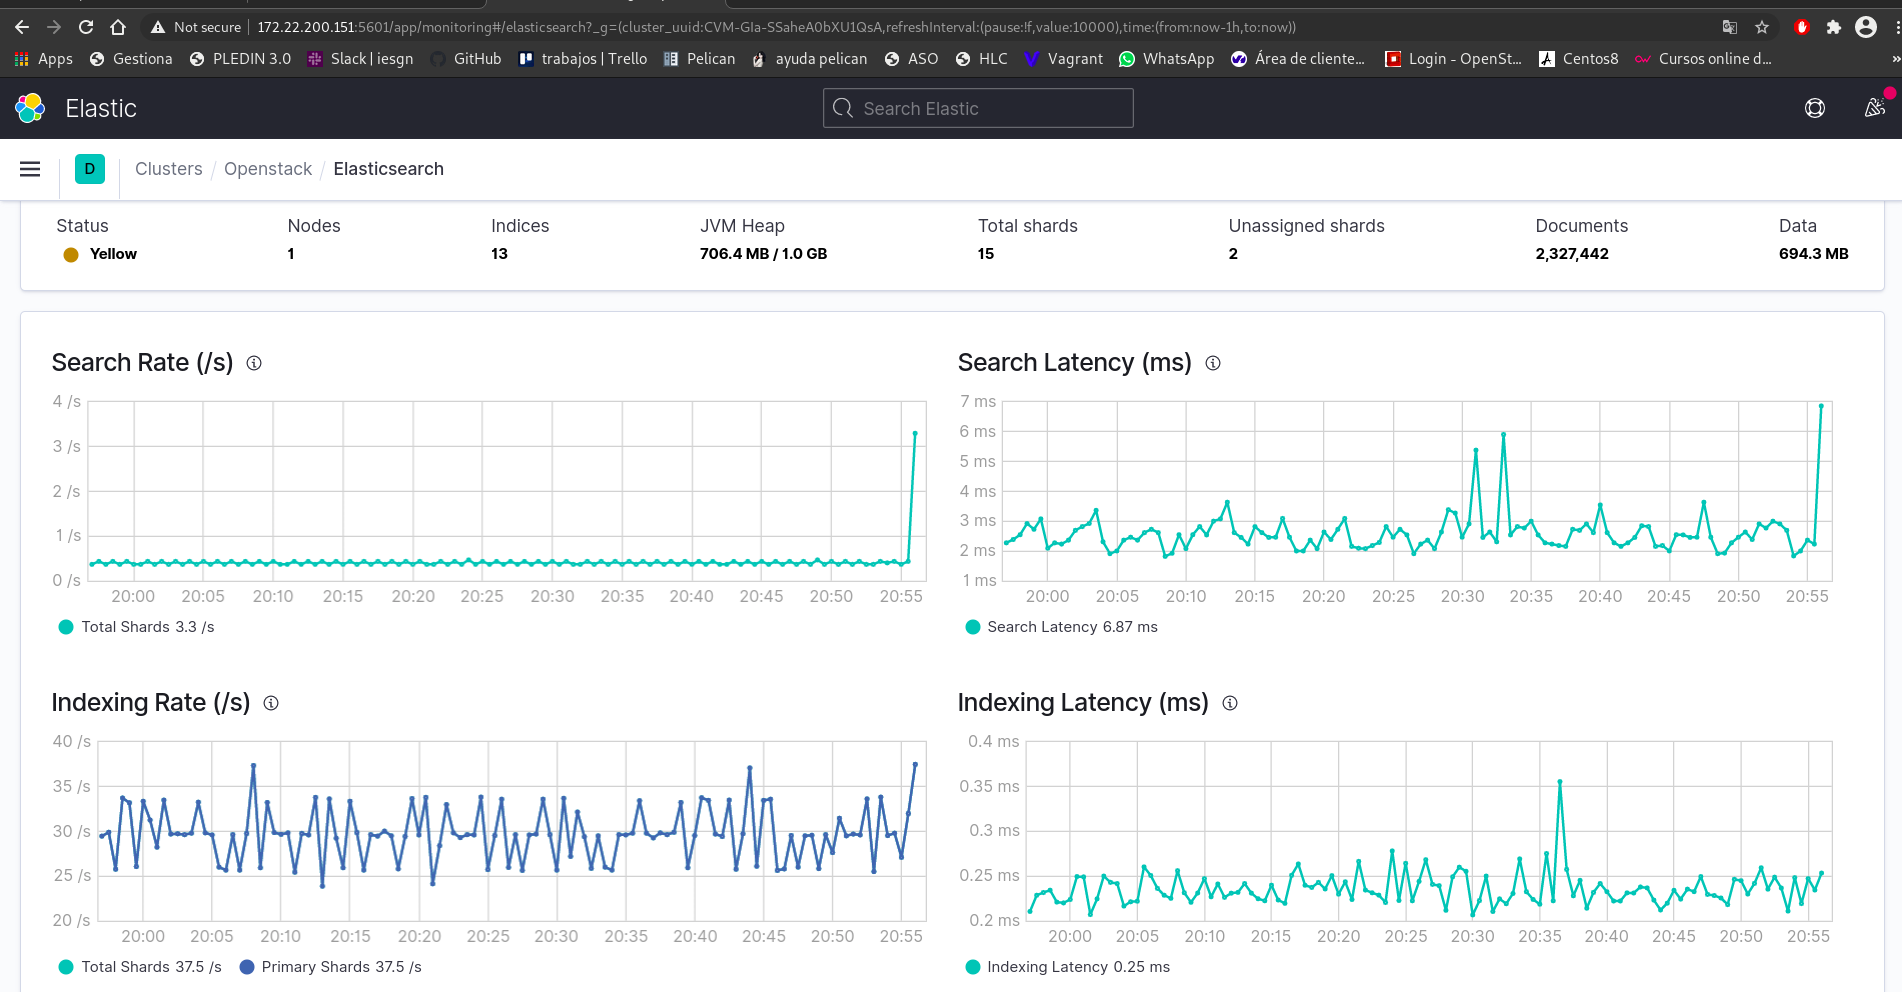Screen dimensions: 1902x992
Task: Click the Elastic logo icon
Action: (x=30, y=108)
